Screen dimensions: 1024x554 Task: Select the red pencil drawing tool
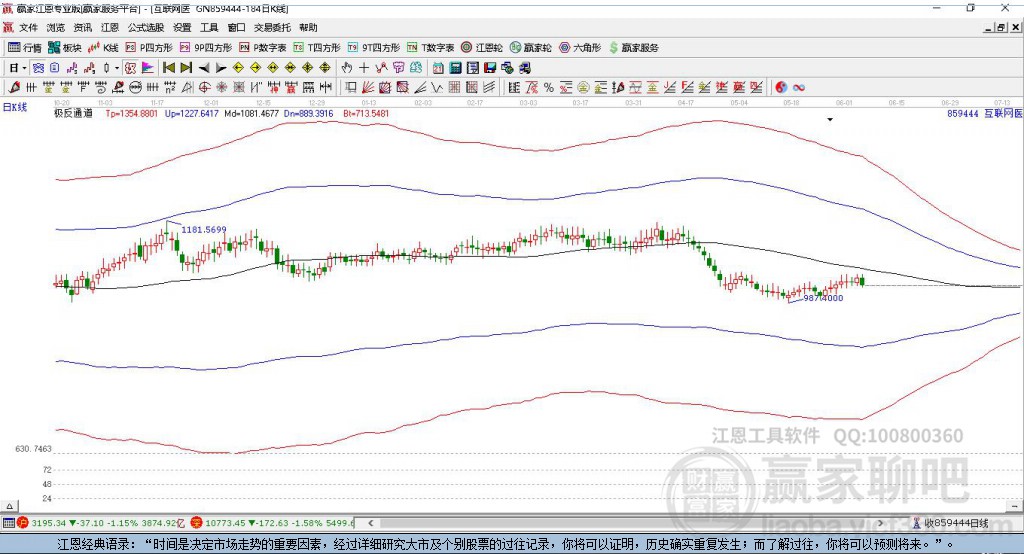click(x=14, y=88)
